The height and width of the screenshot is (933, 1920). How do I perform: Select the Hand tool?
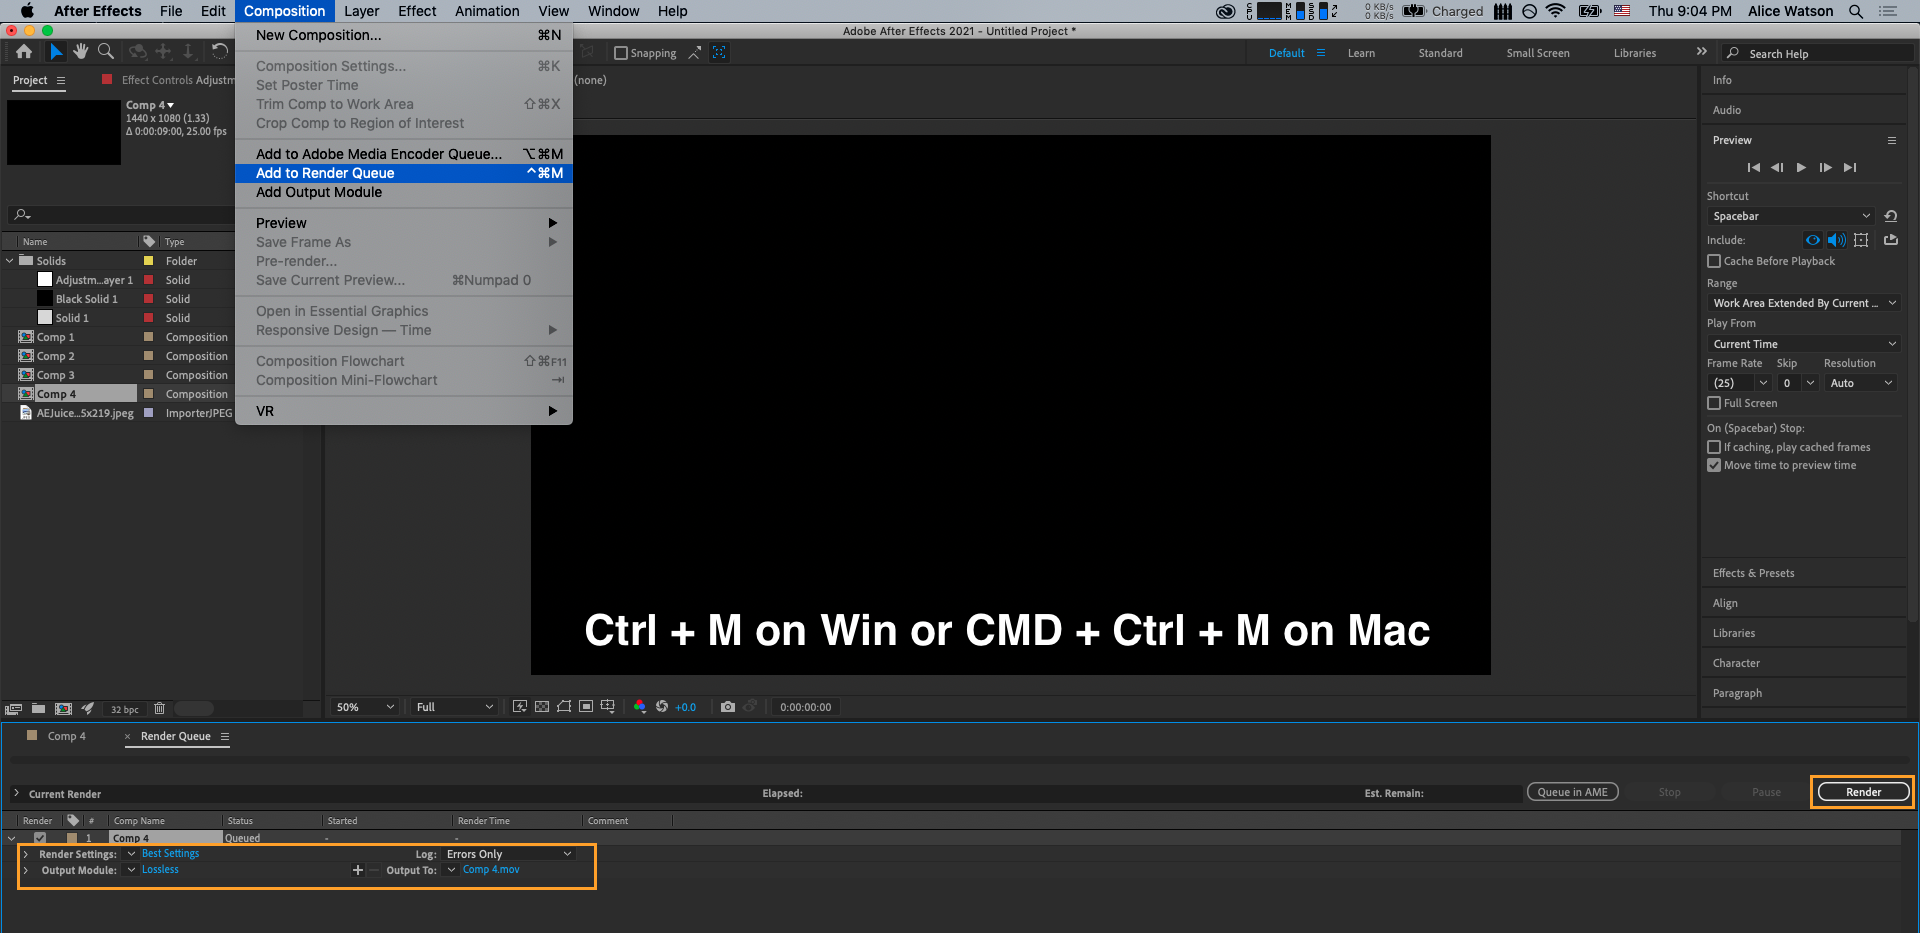81,52
